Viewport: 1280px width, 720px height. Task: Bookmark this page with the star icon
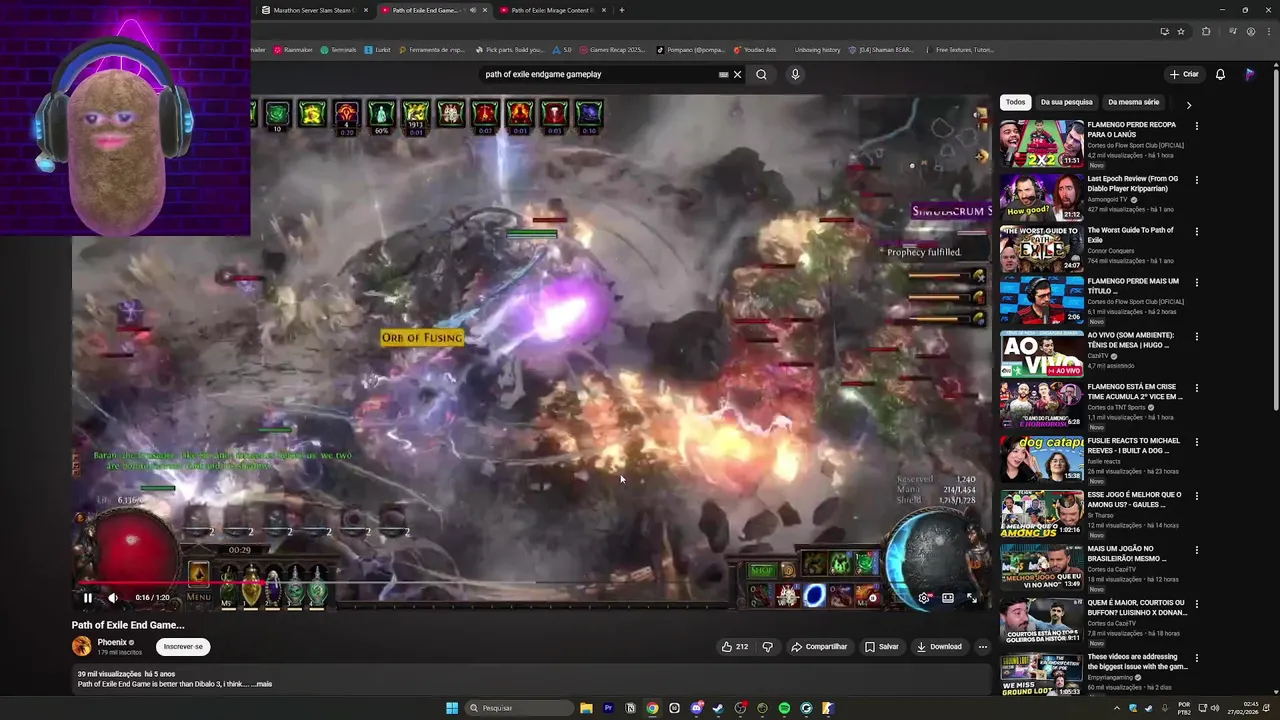(x=1181, y=31)
